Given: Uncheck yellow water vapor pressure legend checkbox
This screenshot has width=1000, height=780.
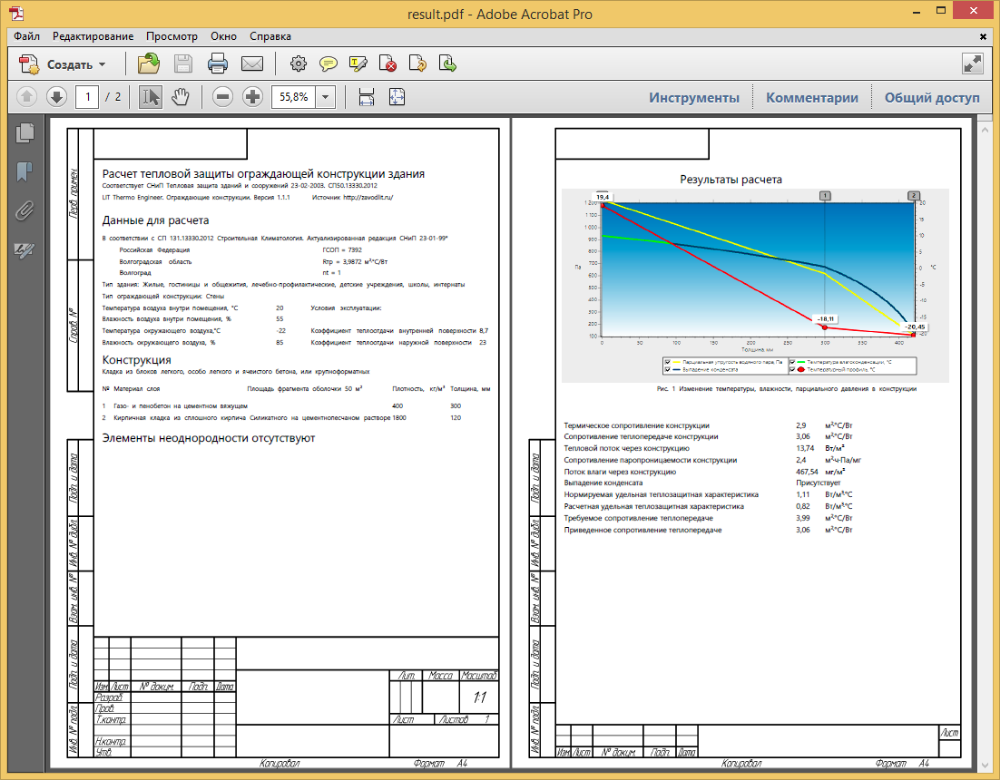Looking at the screenshot, I should 669,362.
